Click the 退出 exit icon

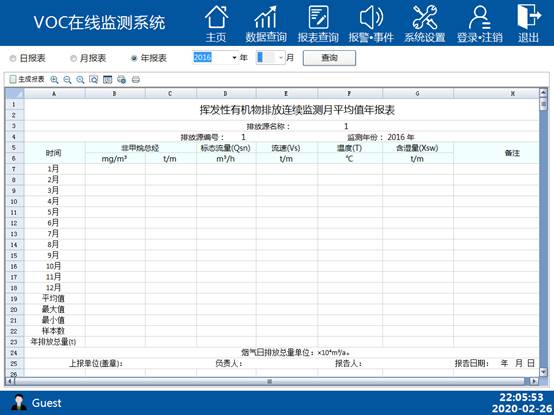529,24
